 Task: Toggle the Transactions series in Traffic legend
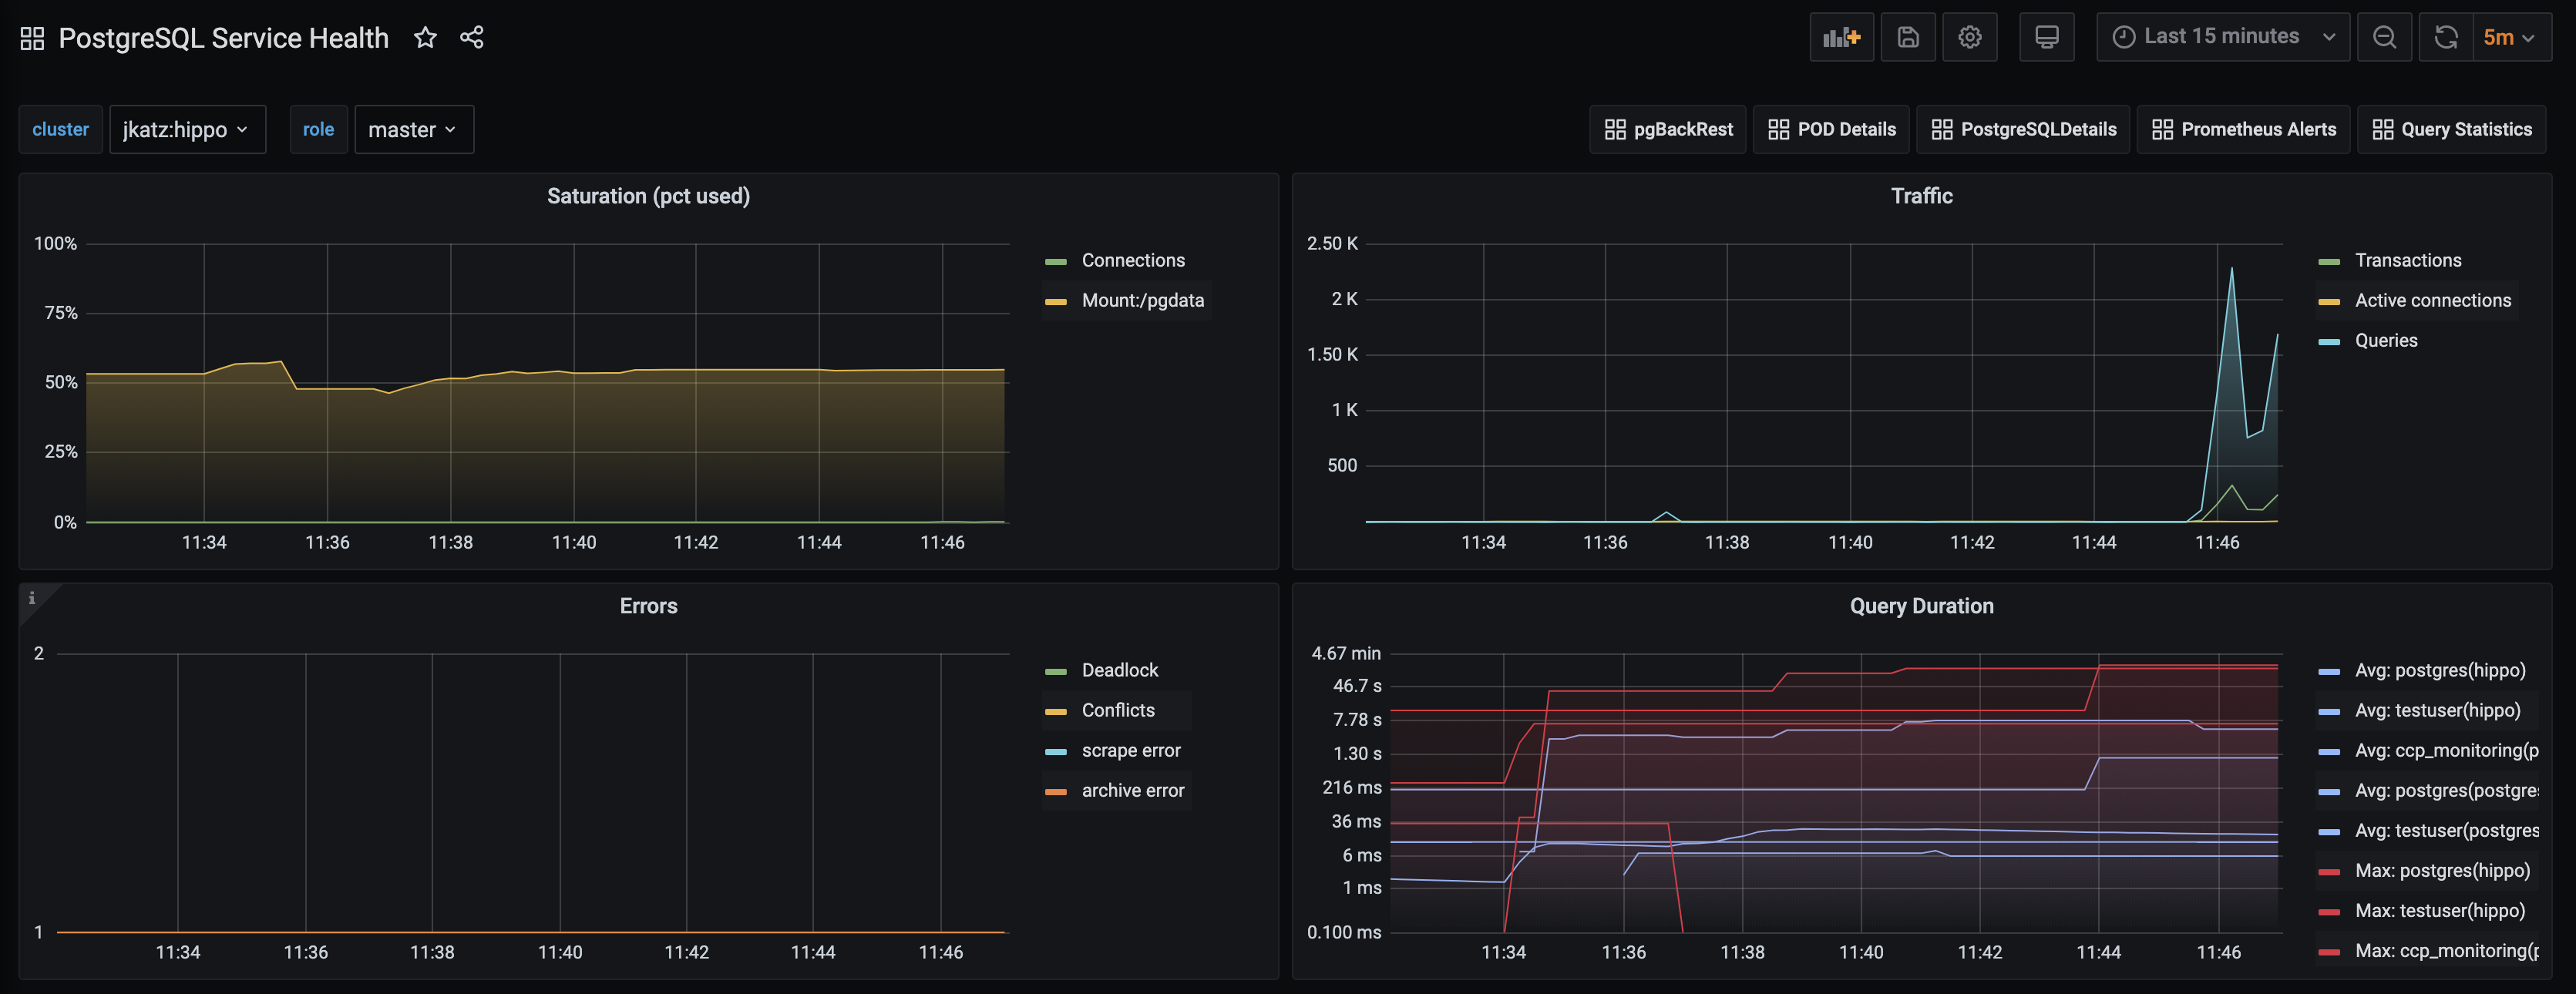click(x=2408, y=260)
